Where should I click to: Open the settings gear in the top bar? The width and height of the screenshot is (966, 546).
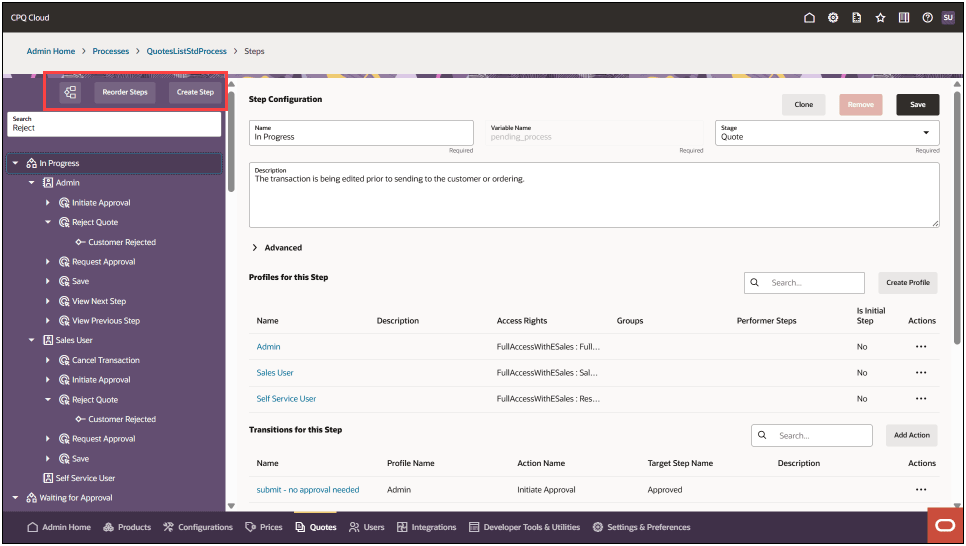[833, 18]
